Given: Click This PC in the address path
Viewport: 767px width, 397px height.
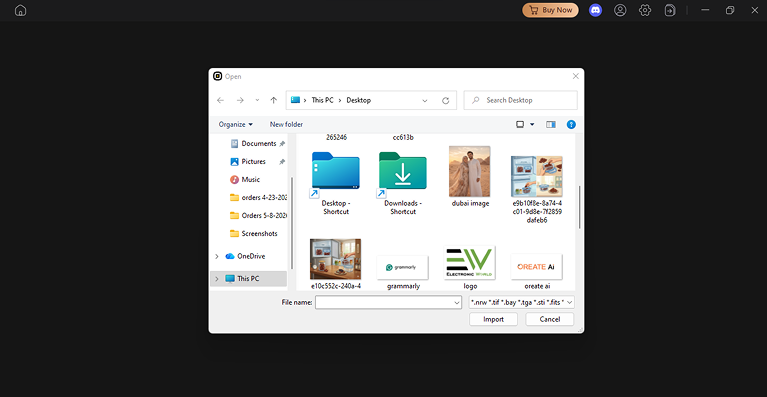Looking at the screenshot, I should tap(322, 100).
